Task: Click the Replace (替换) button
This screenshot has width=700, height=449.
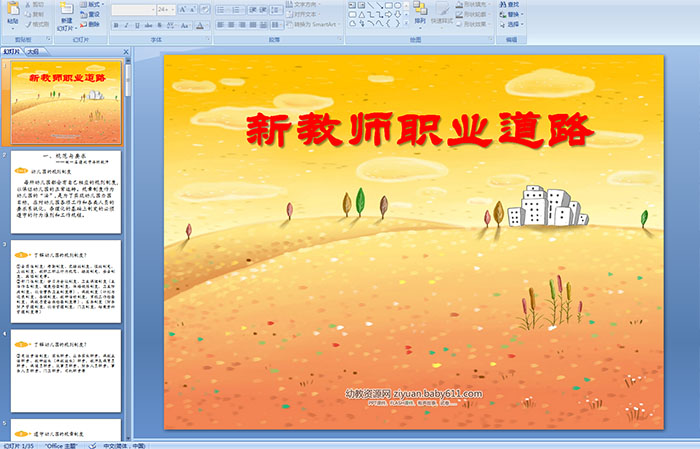Action: (x=512, y=14)
